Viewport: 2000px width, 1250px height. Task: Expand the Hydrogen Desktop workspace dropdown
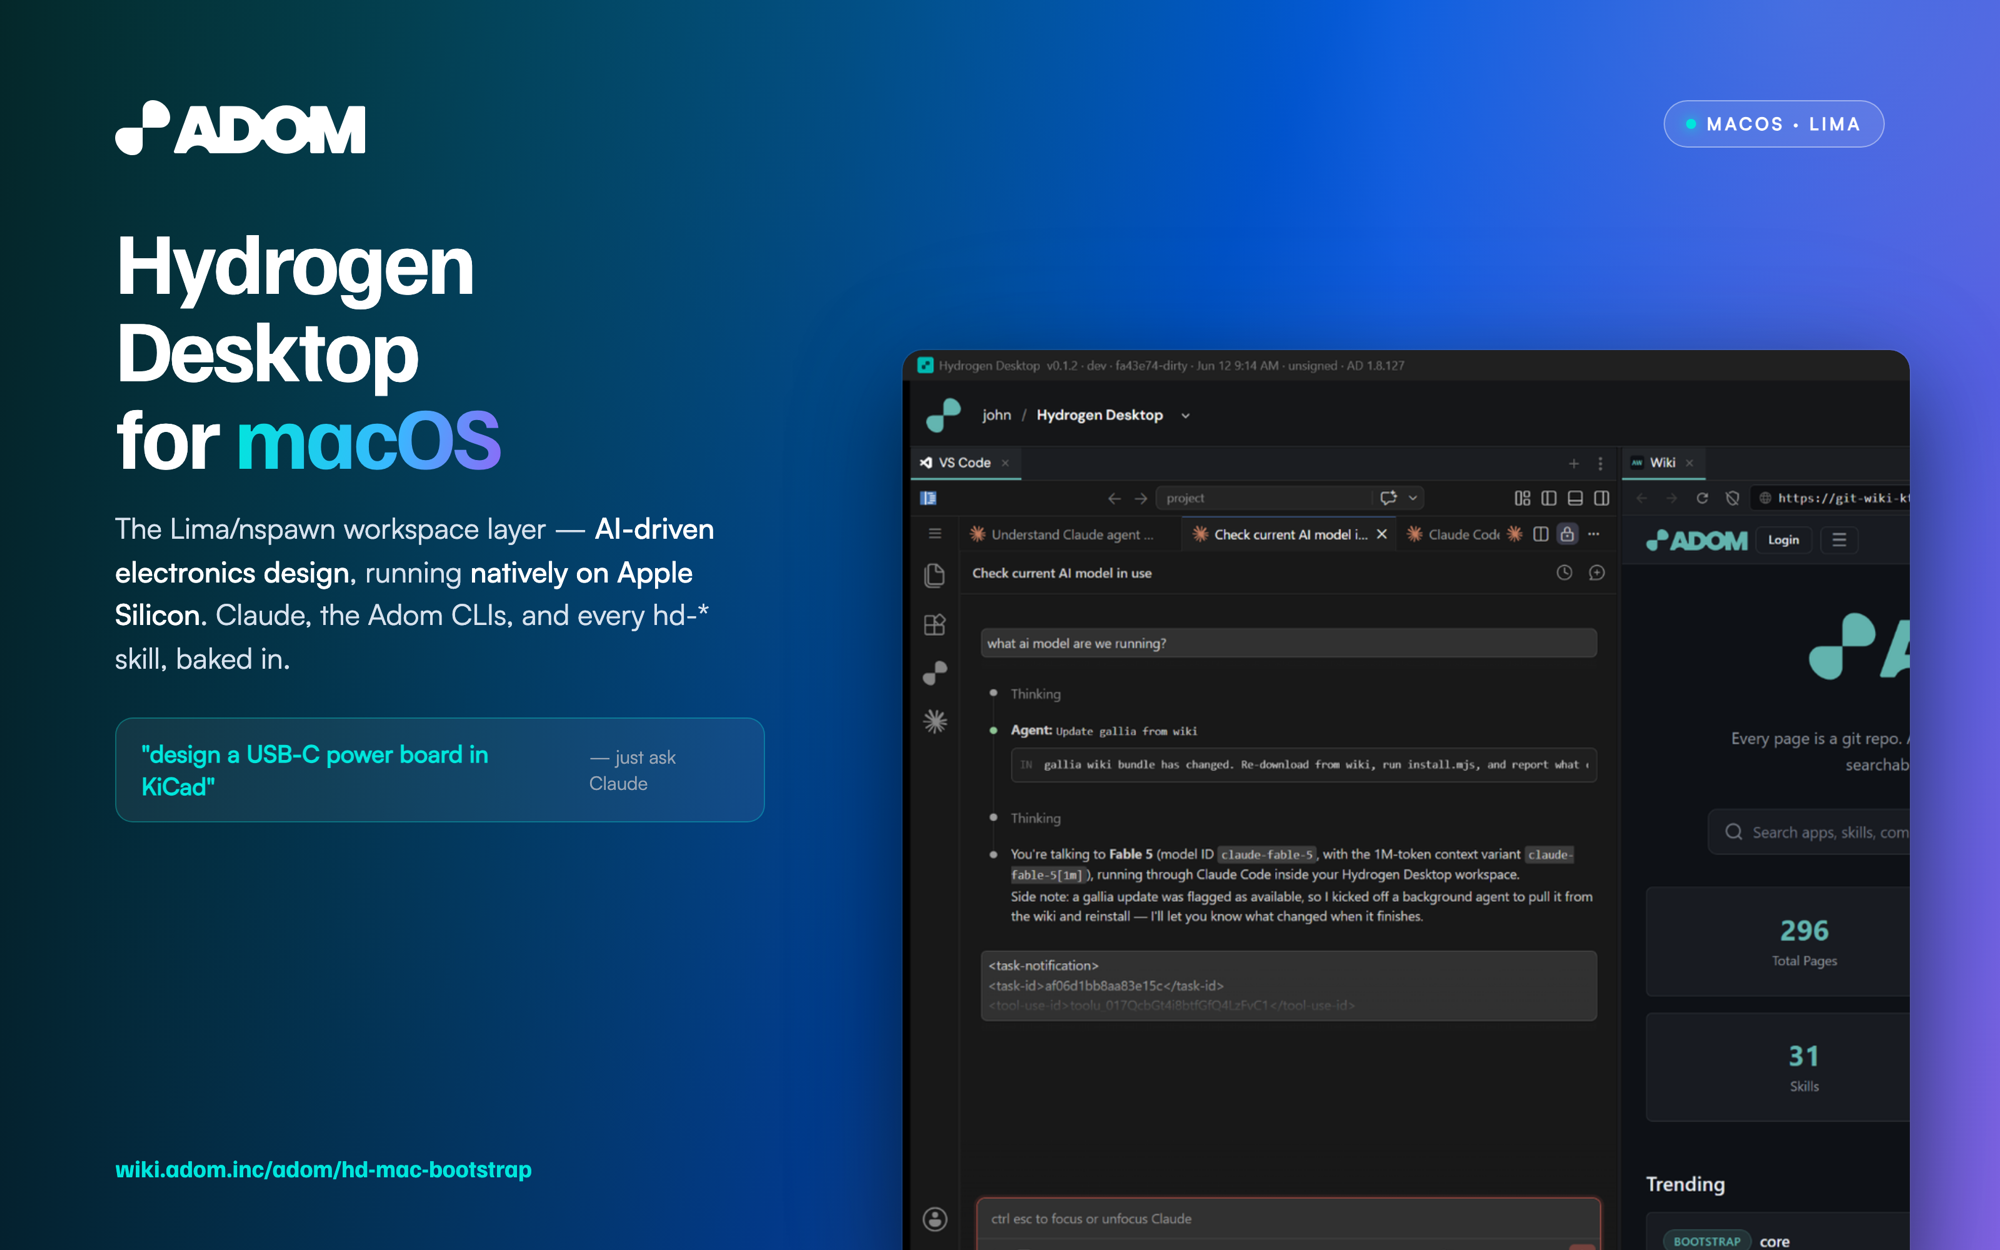tap(1185, 415)
